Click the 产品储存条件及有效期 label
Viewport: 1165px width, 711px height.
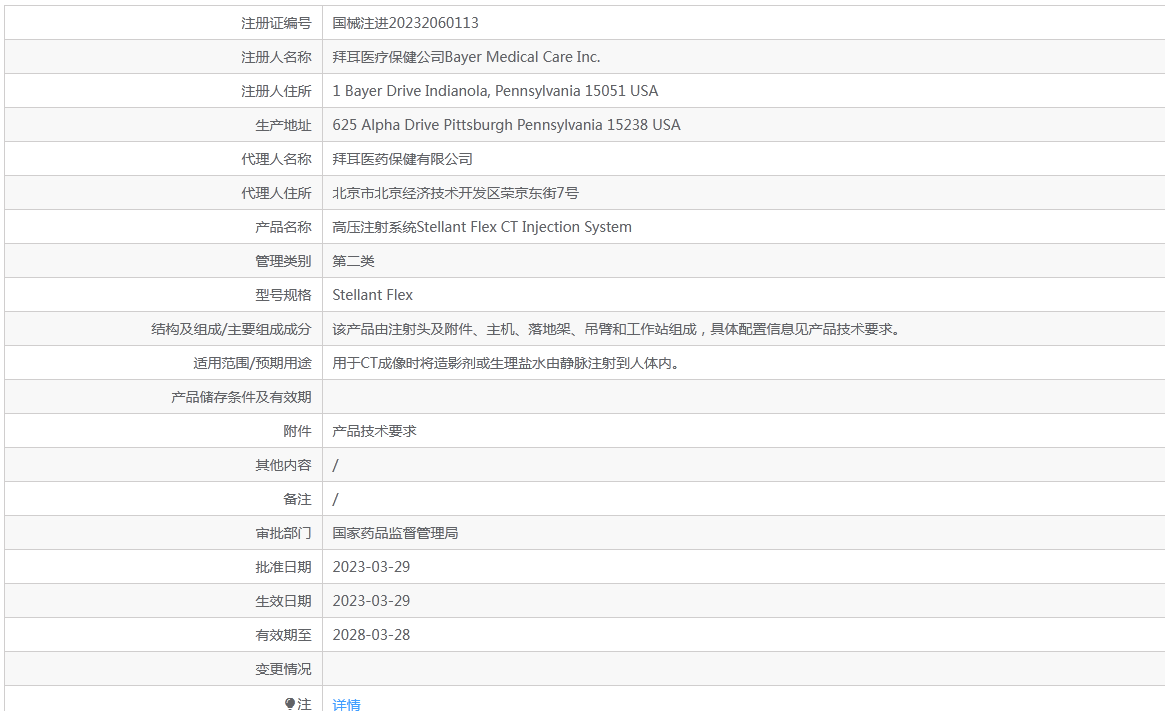pyautogui.click(x=241, y=397)
